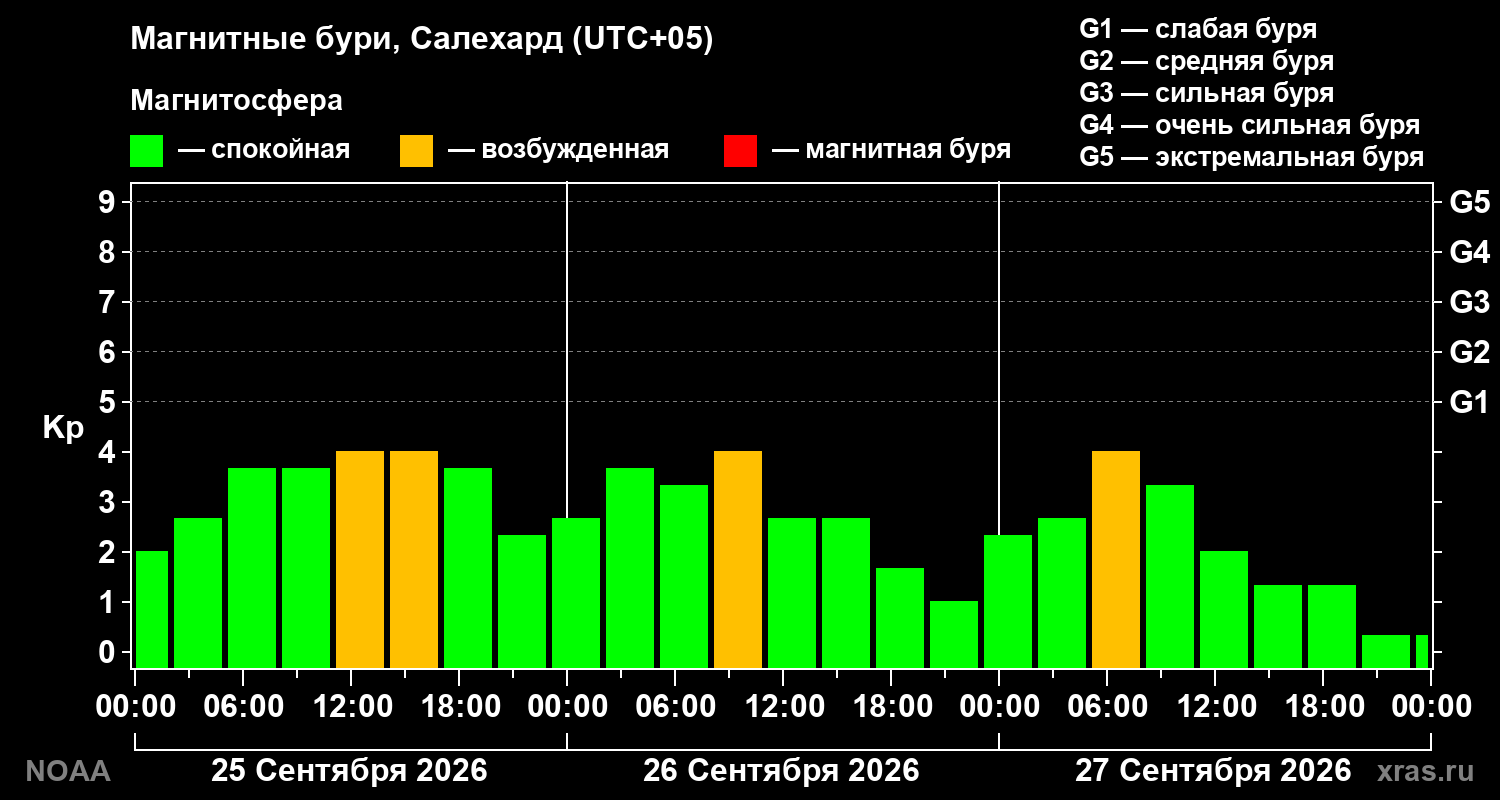Click the "27 Сентября 2026" date label

point(1213,771)
